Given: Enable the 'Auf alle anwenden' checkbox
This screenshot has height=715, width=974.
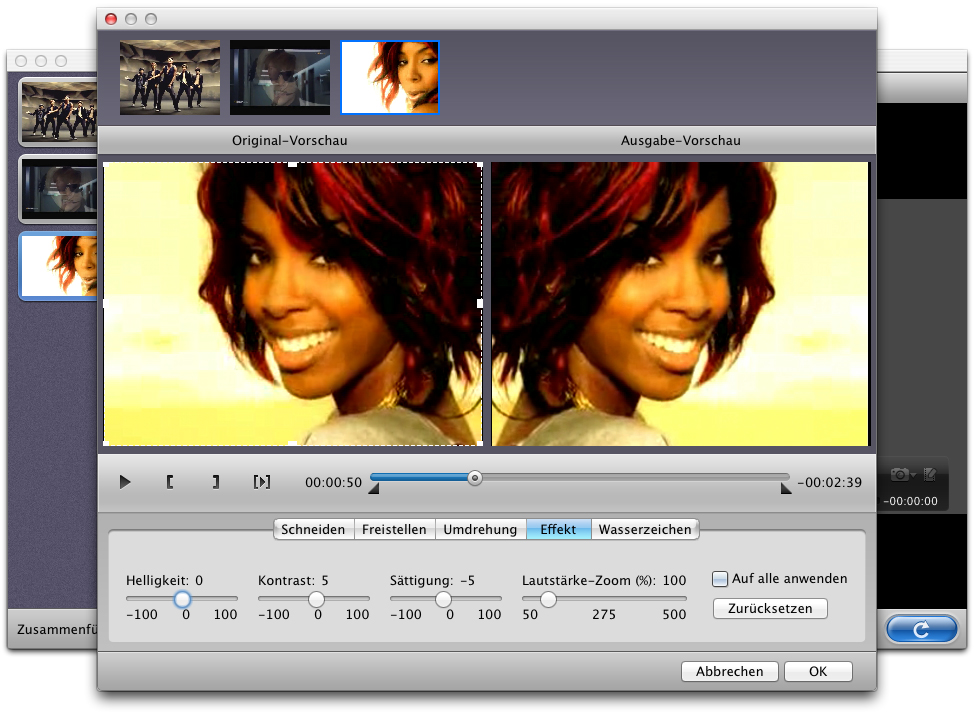Looking at the screenshot, I should coord(720,579).
